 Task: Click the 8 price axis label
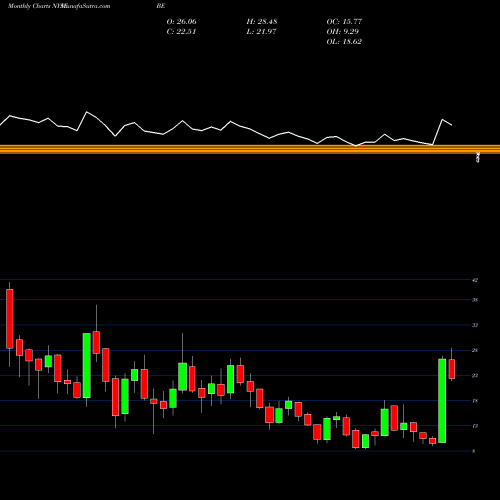point(474,451)
